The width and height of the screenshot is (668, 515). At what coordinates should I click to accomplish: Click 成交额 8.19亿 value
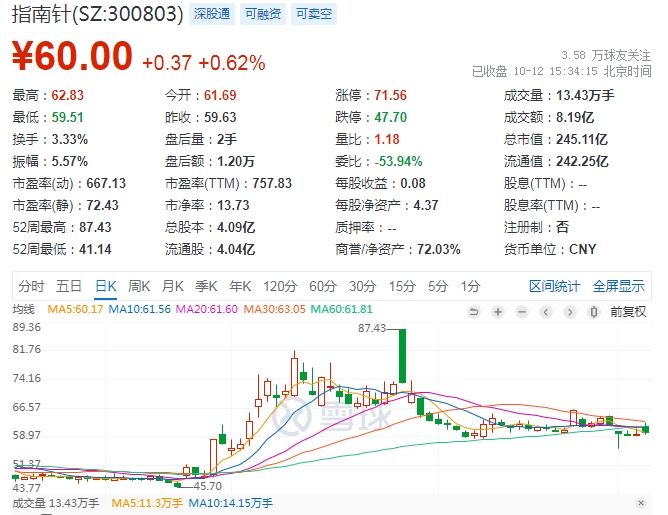click(575, 117)
